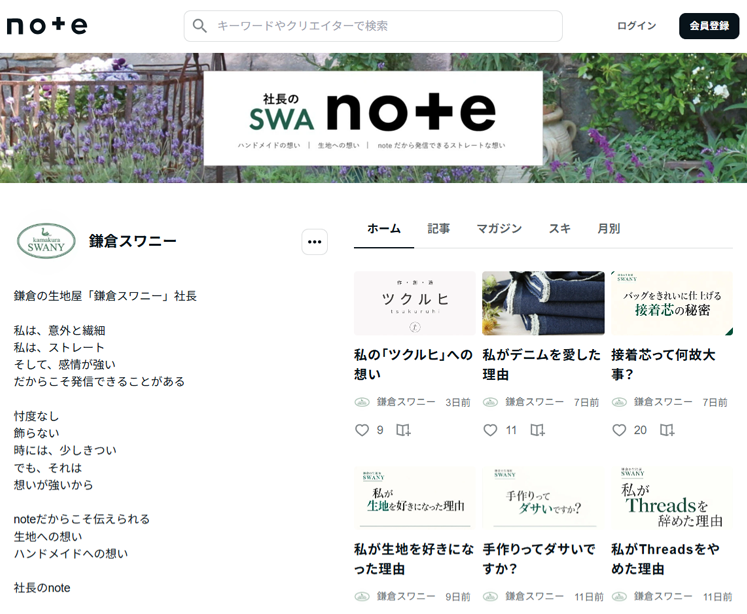Add ツクルヒ article to magazine icon
The image size is (747, 614).
[403, 430]
